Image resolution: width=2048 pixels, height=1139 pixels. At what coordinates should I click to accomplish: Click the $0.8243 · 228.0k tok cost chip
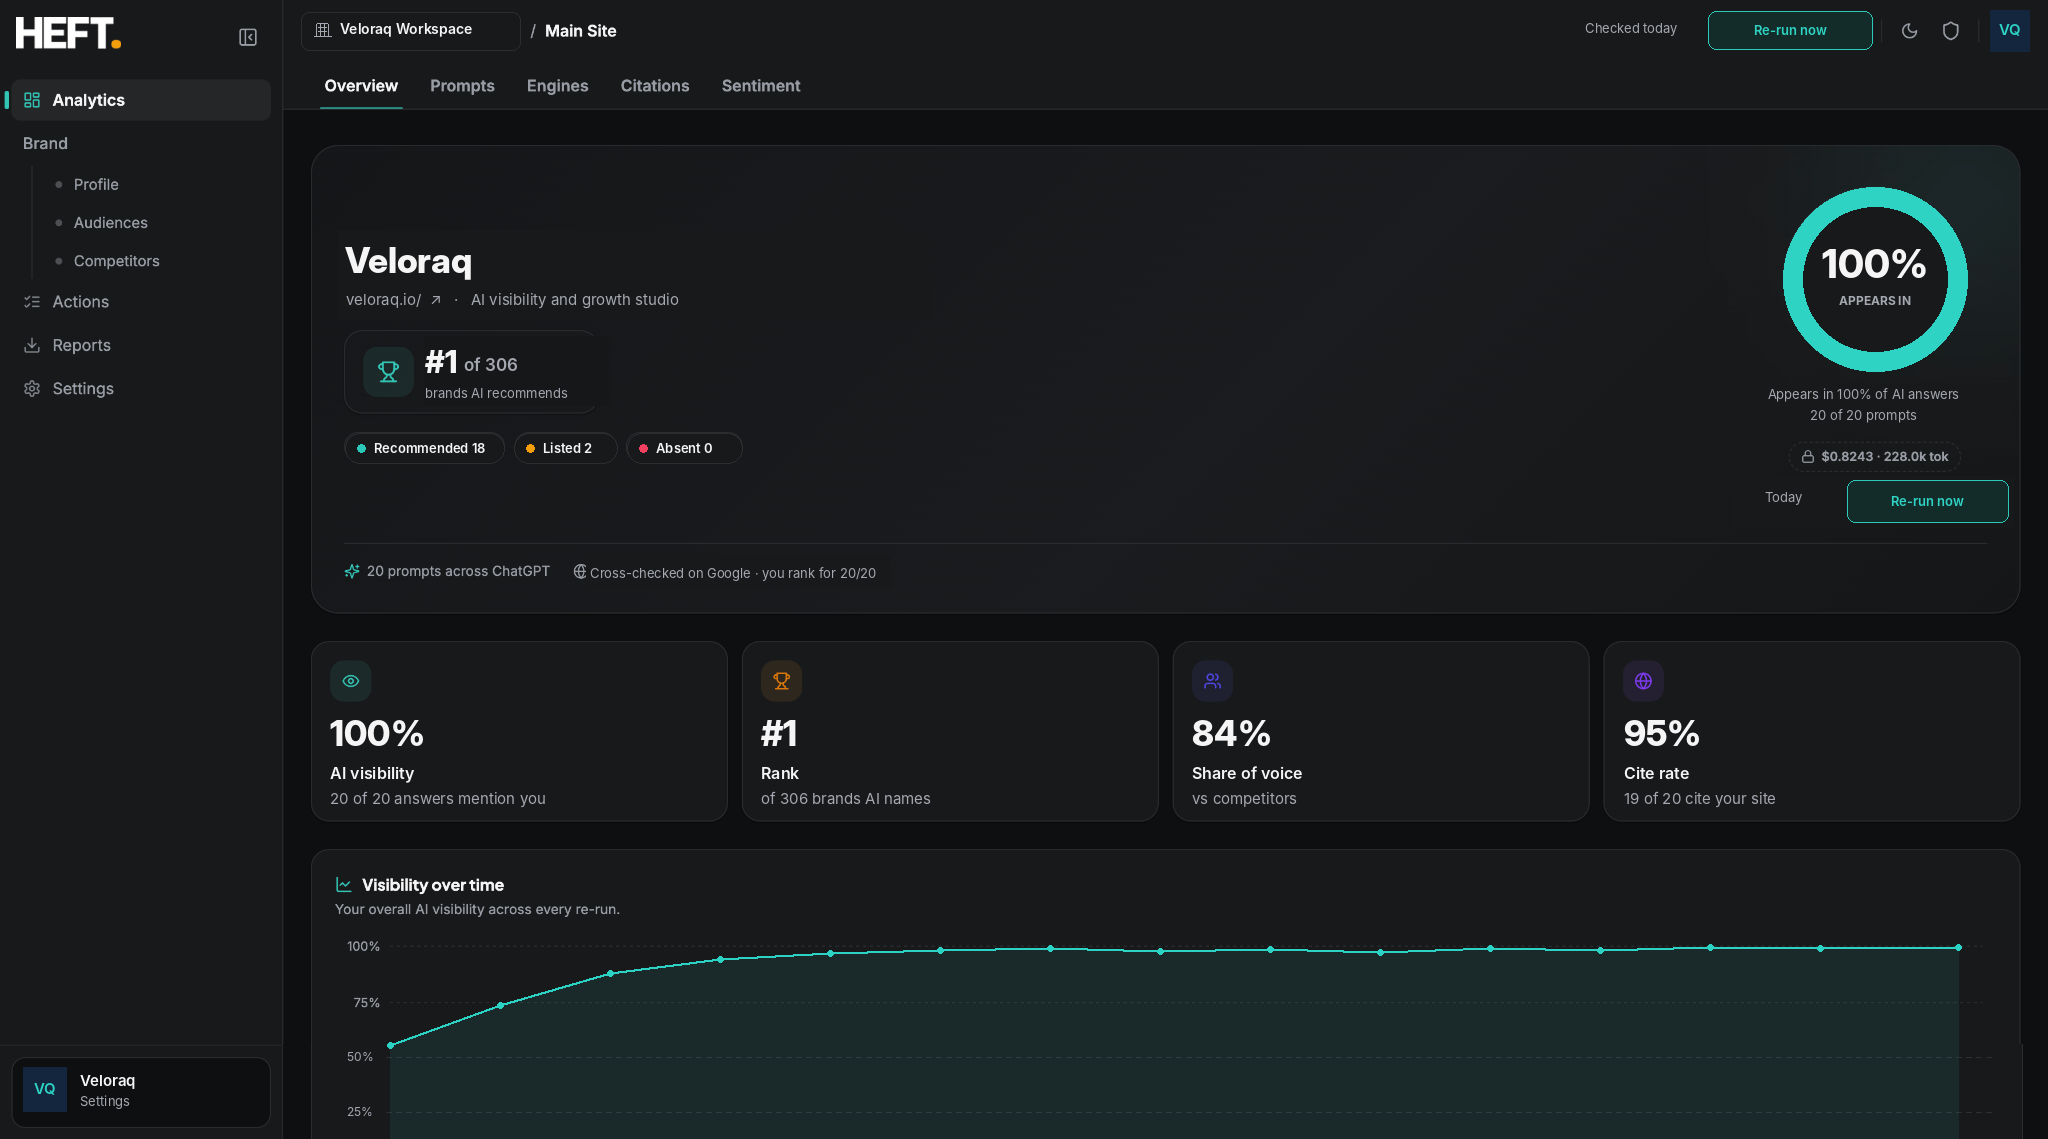pos(1875,457)
